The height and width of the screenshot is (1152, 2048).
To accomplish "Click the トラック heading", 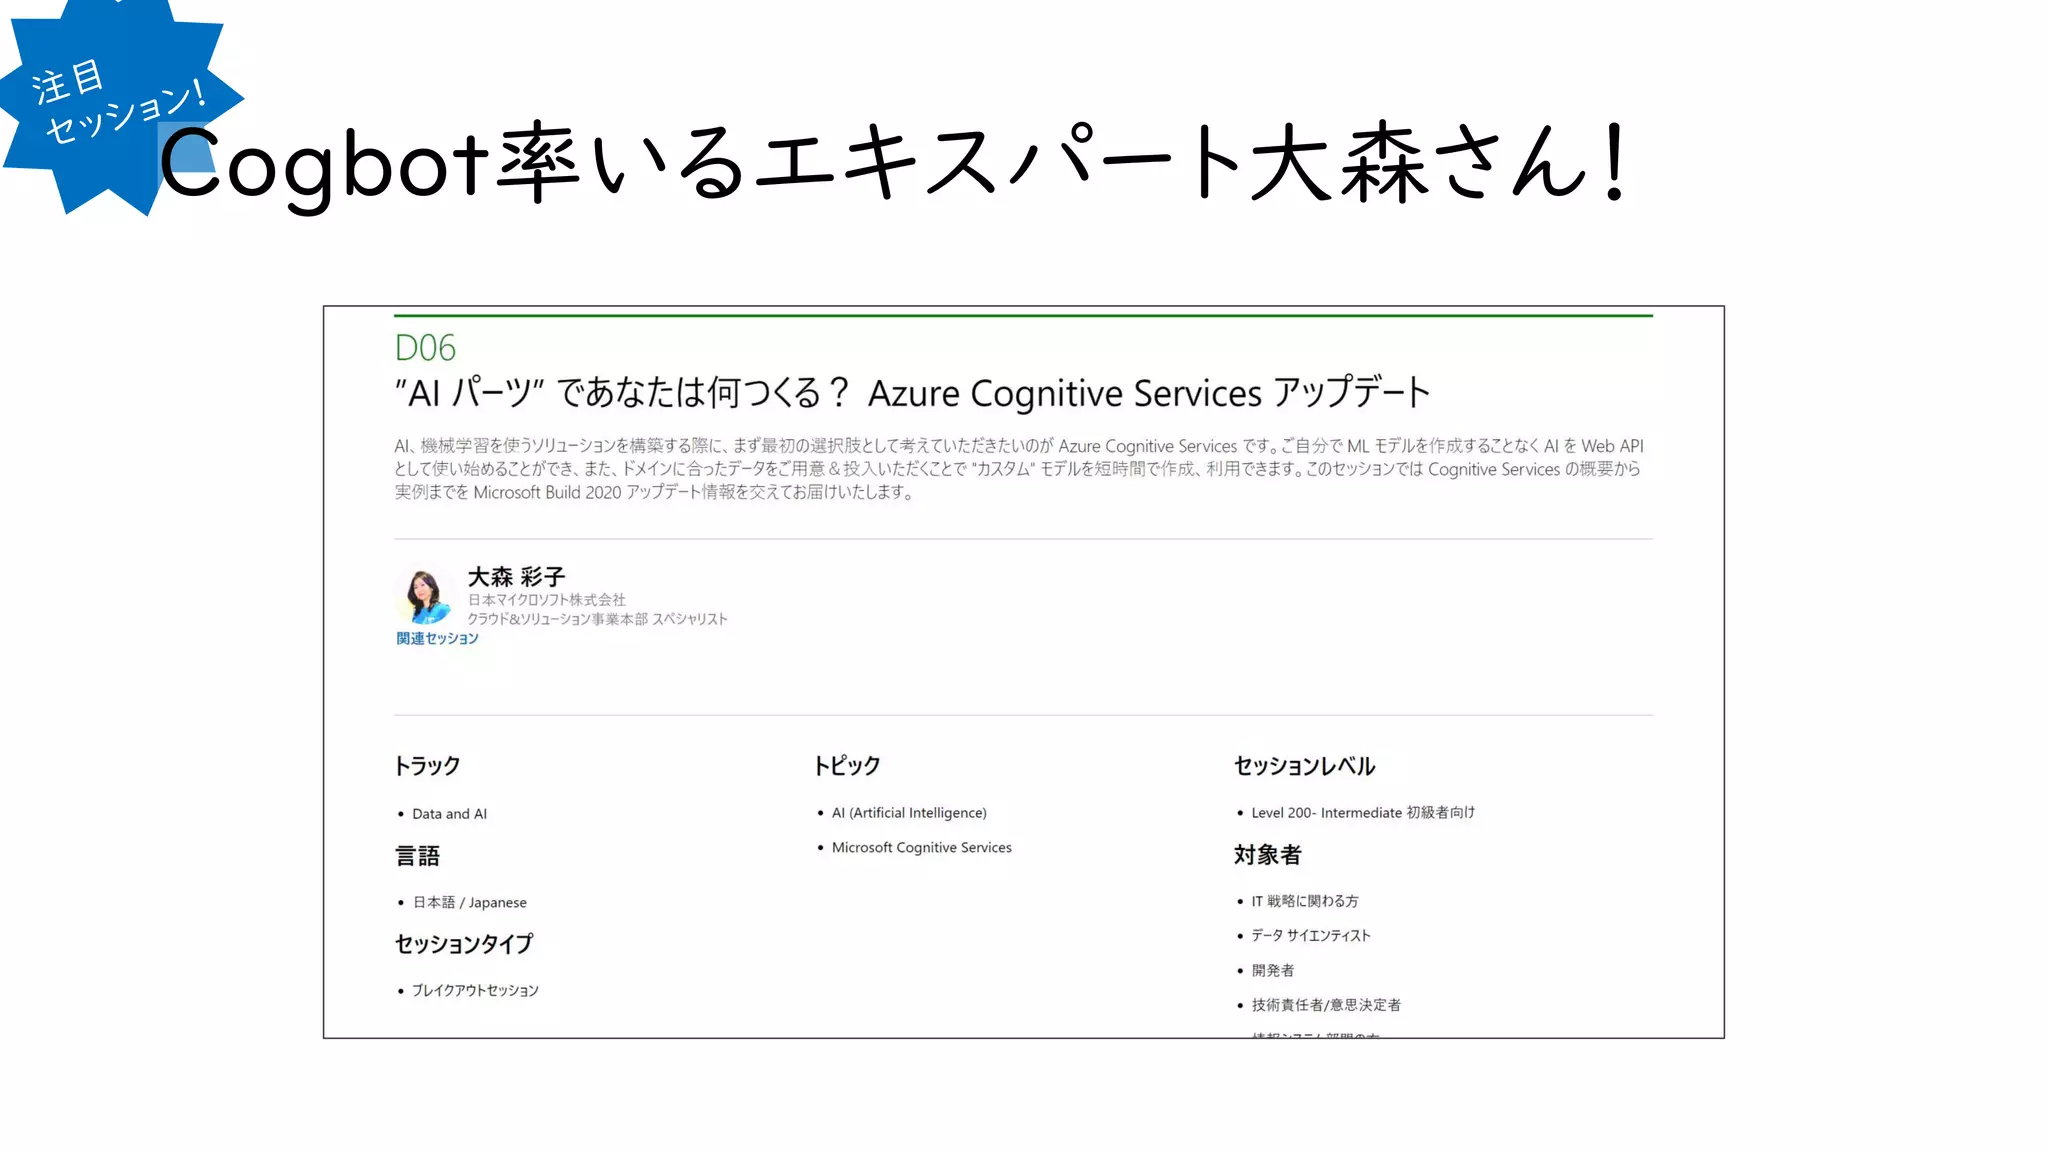I will [x=427, y=766].
